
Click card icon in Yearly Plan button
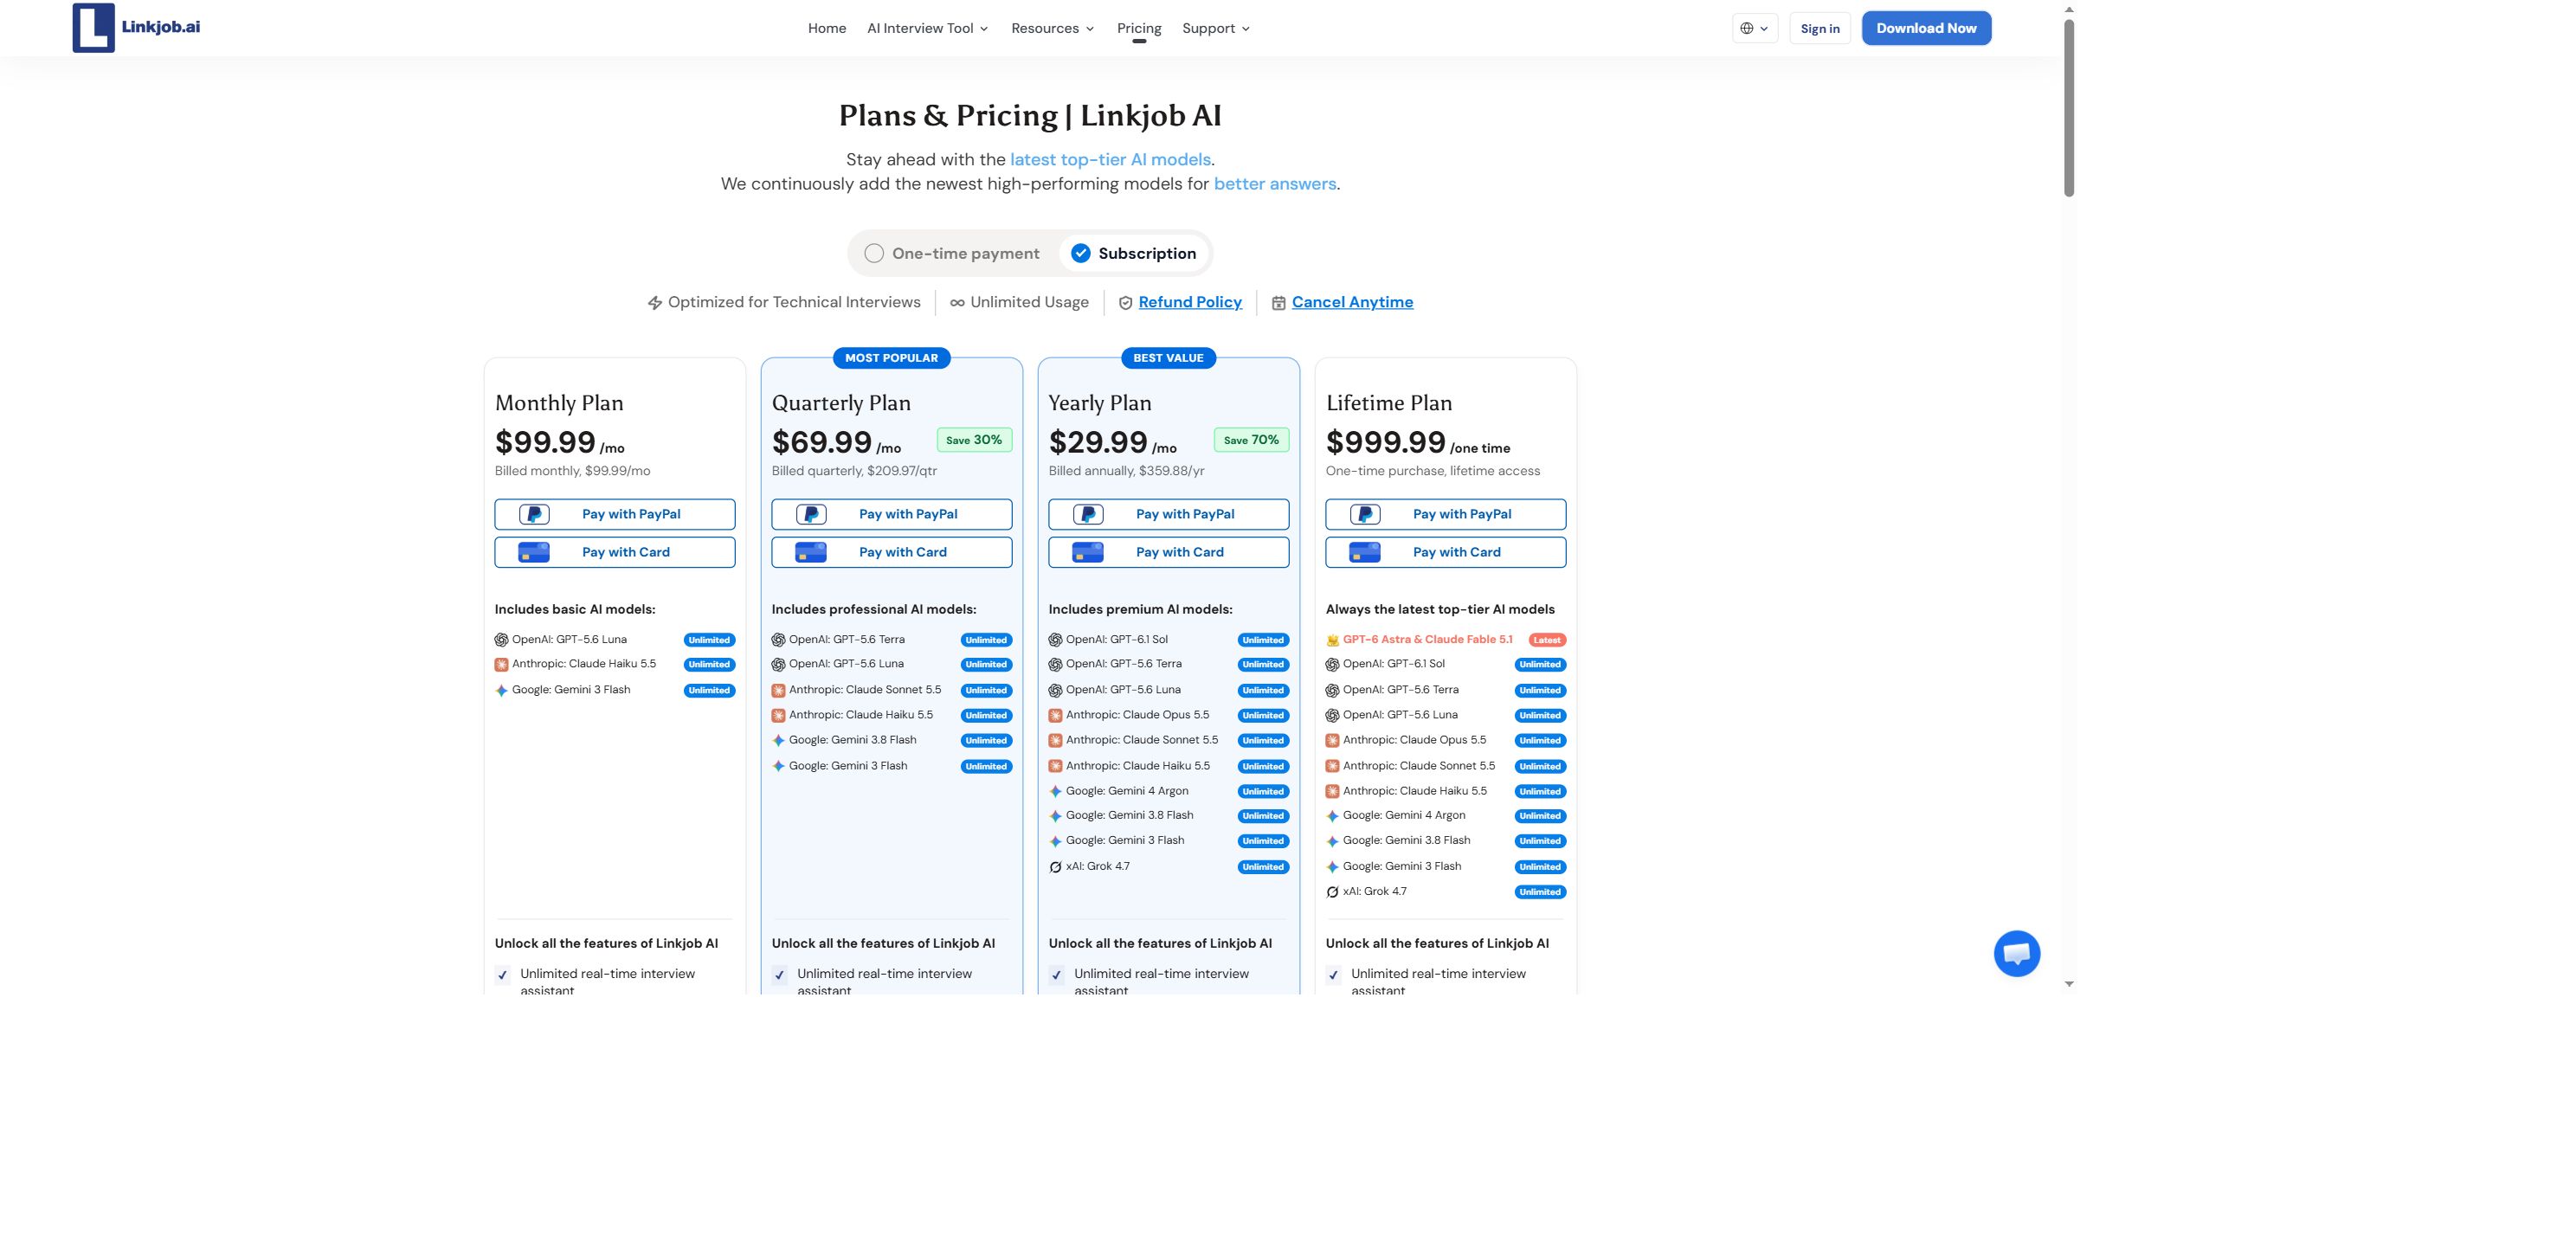pyautogui.click(x=1088, y=552)
